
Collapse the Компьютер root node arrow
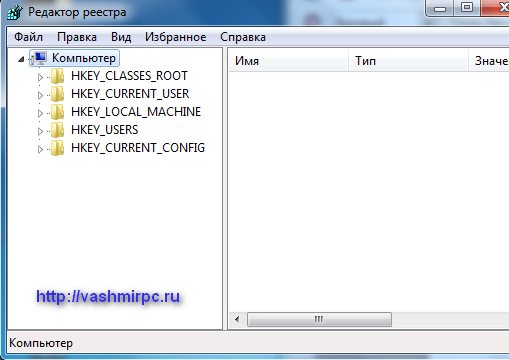[x=21, y=60]
